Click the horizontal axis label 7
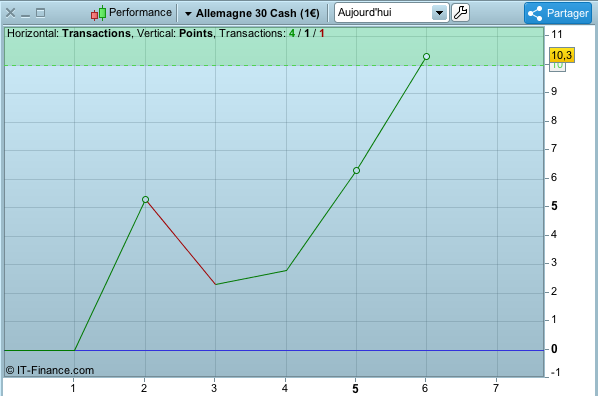598x396 pixels. pyautogui.click(x=495, y=388)
